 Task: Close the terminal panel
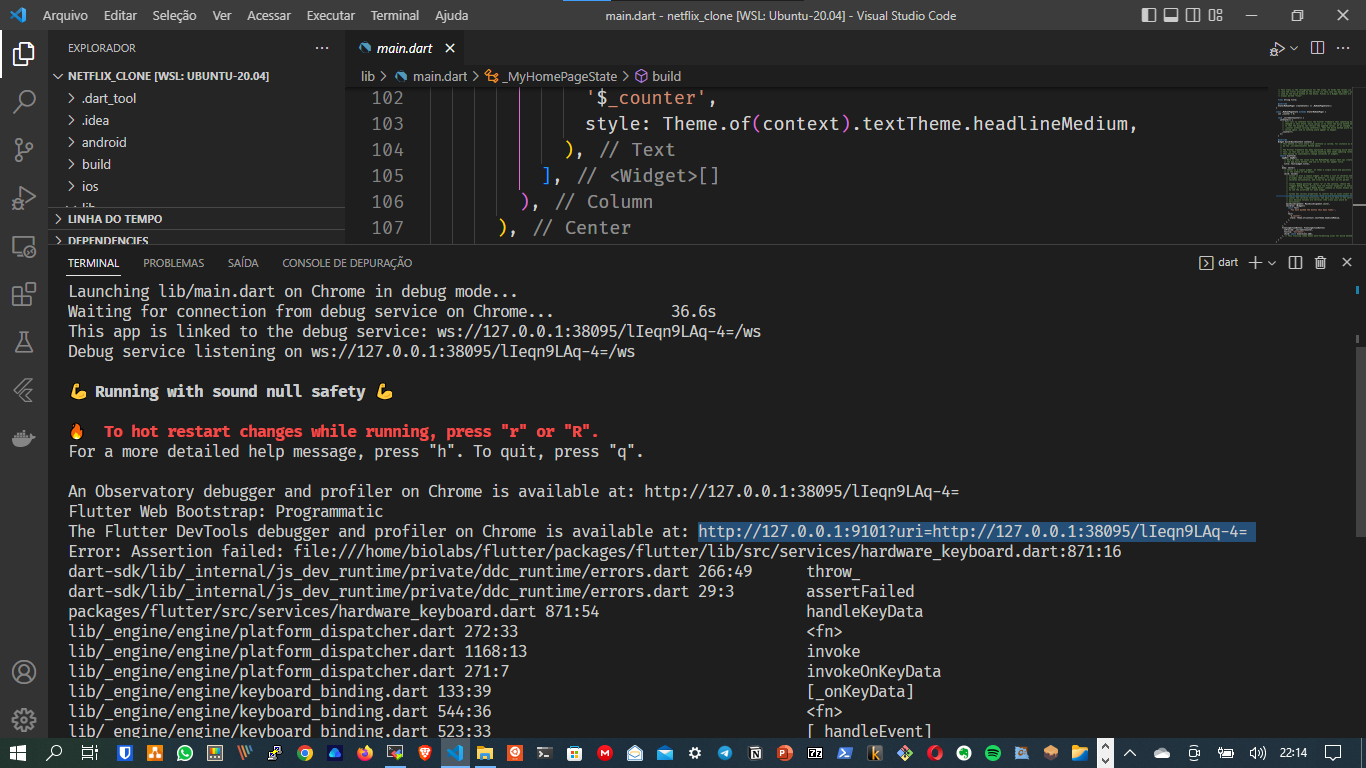pos(1346,263)
